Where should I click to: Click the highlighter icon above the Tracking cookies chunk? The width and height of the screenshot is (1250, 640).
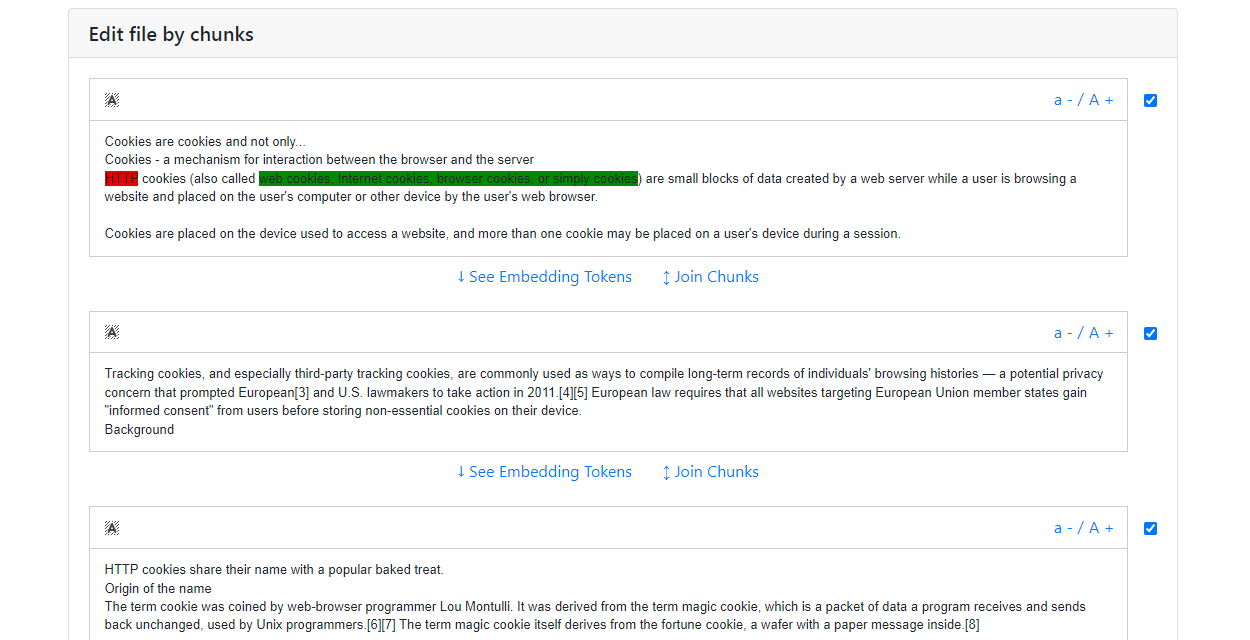pyautogui.click(x=112, y=333)
